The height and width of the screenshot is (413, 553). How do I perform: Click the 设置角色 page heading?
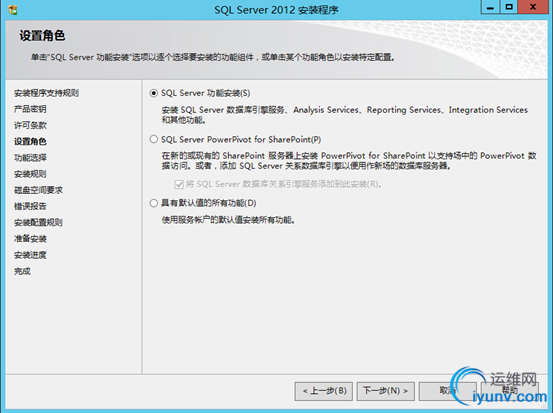pos(42,36)
